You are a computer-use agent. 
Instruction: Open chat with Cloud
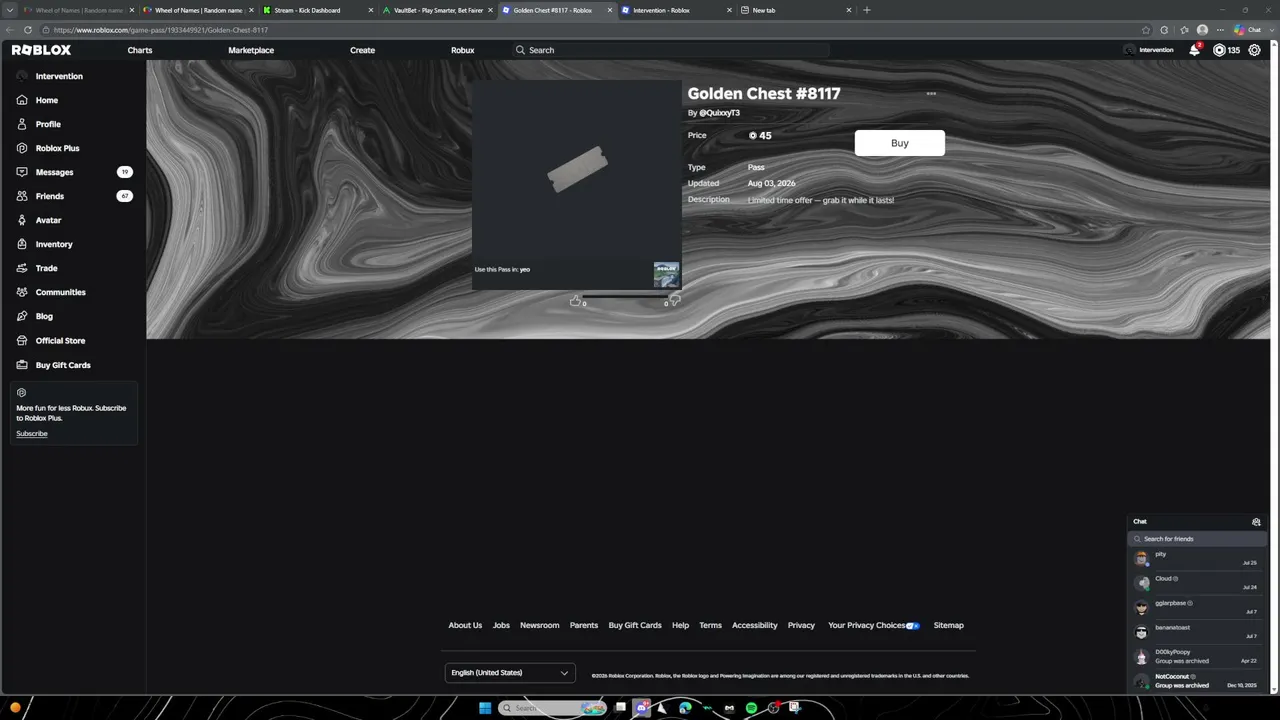click(x=1197, y=582)
